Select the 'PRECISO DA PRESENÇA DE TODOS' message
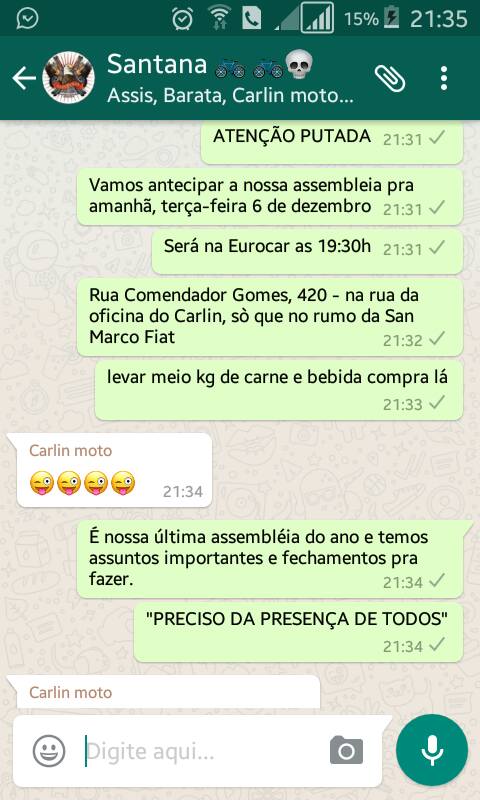The image size is (480, 800). (x=298, y=632)
